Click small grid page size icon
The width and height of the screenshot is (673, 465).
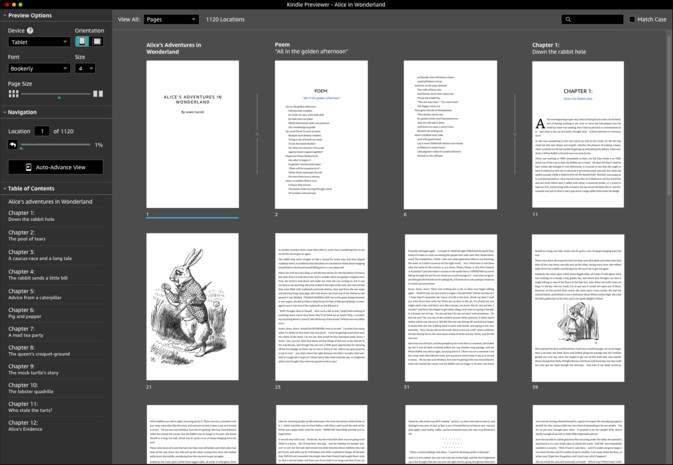[x=14, y=94]
